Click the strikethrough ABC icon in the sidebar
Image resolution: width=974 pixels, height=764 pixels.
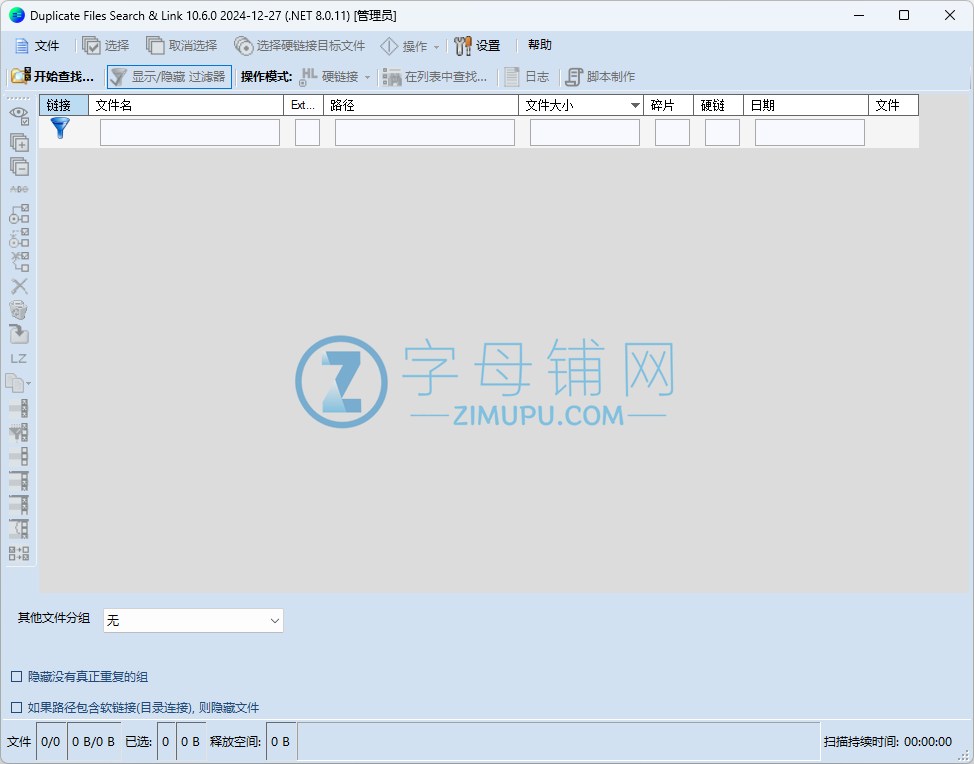[x=19, y=189]
